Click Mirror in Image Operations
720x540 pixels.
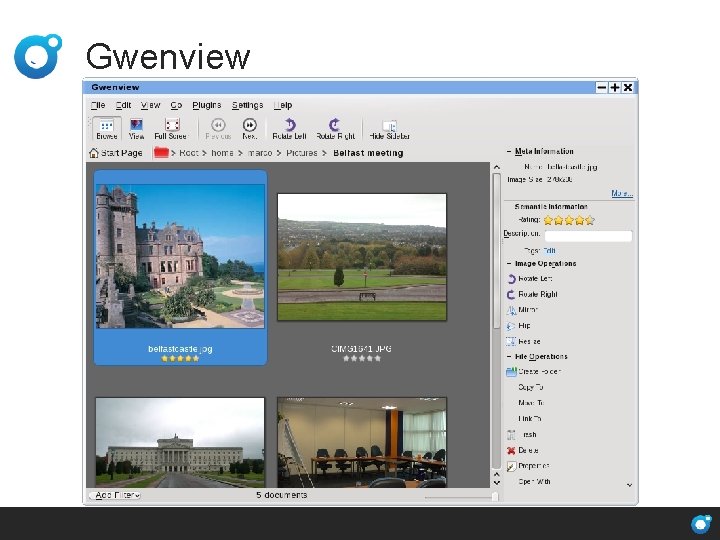pos(522,310)
